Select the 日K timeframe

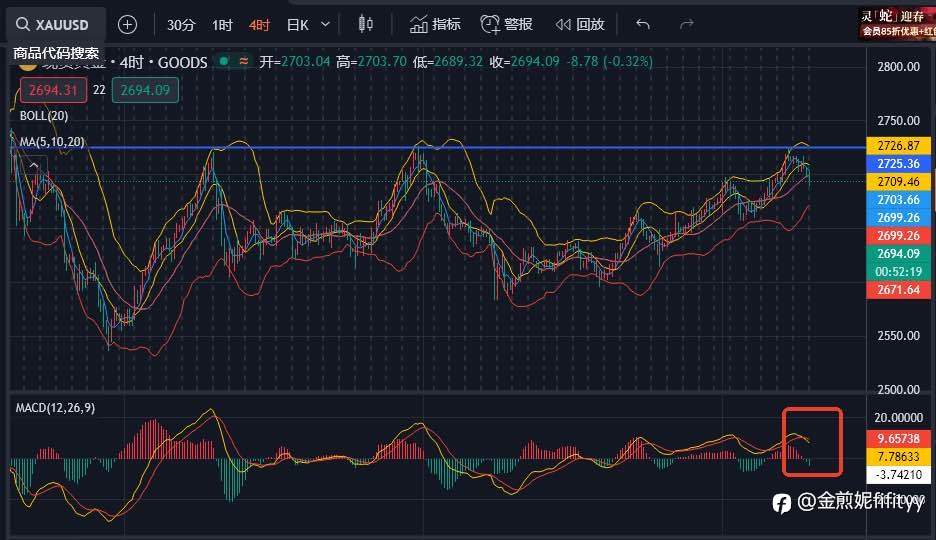(x=297, y=24)
